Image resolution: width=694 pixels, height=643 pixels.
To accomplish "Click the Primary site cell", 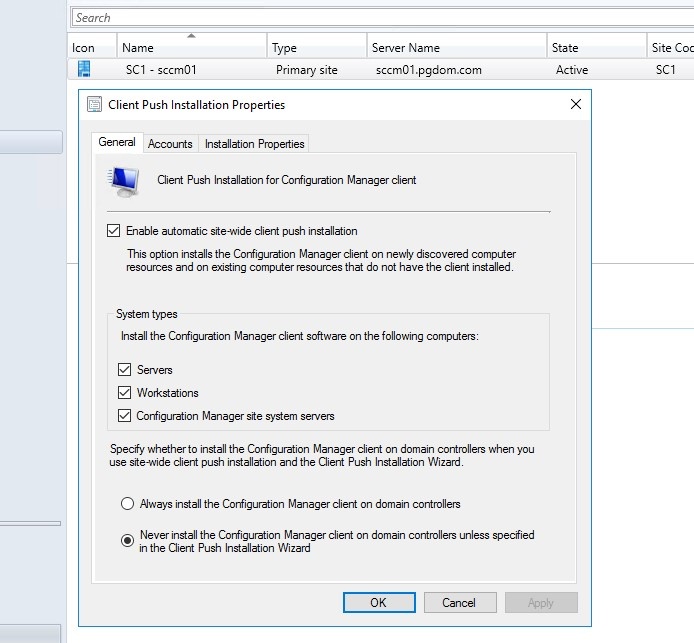I will (x=306, y=70).
